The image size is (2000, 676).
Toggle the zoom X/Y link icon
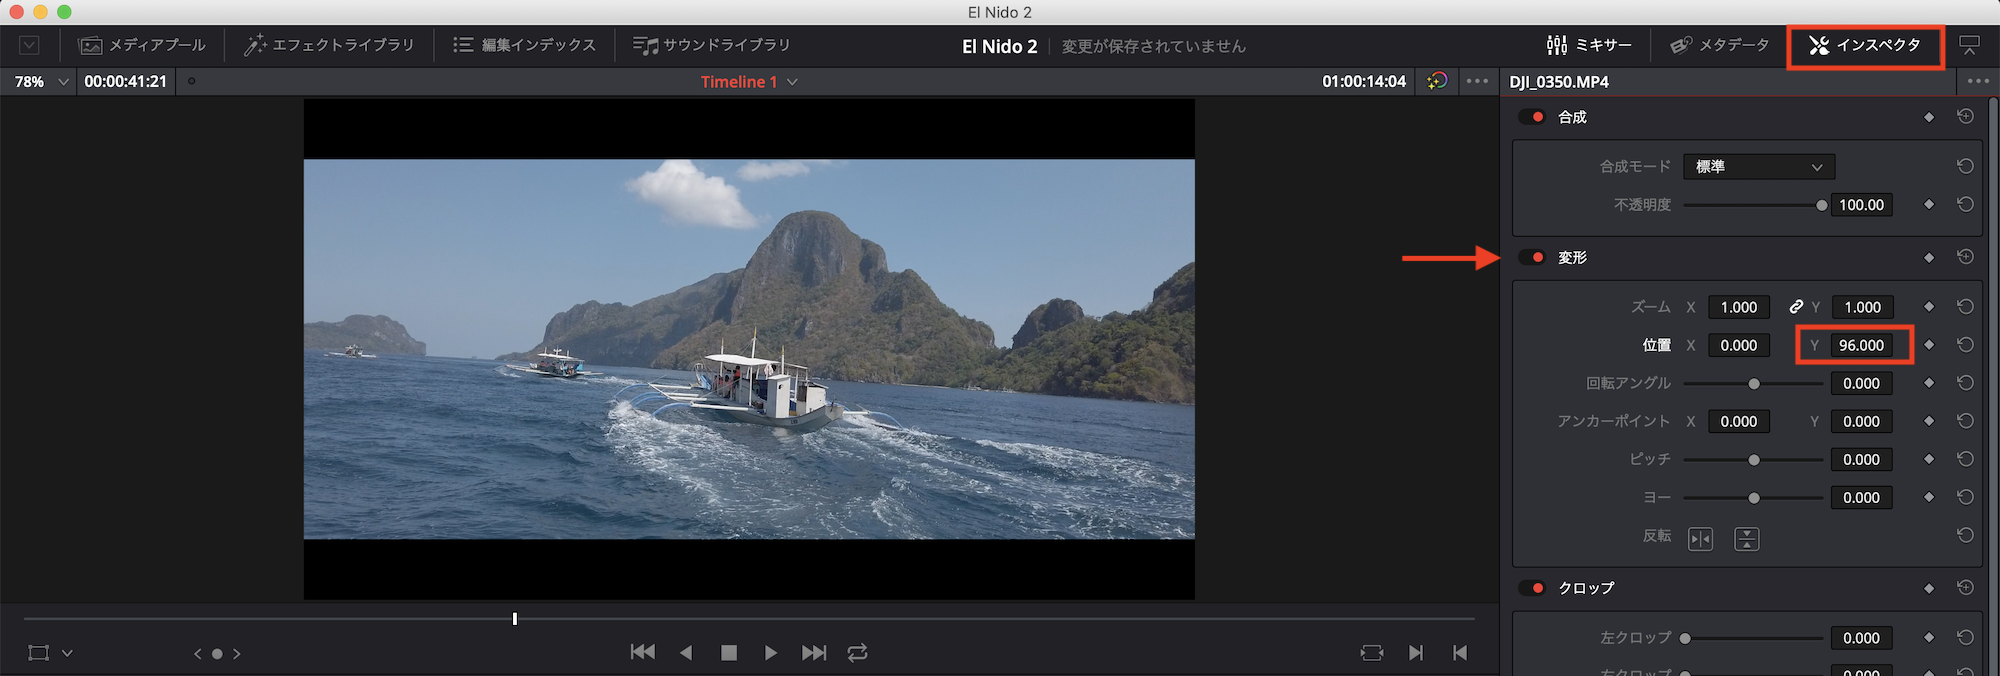coord(1796,307)
